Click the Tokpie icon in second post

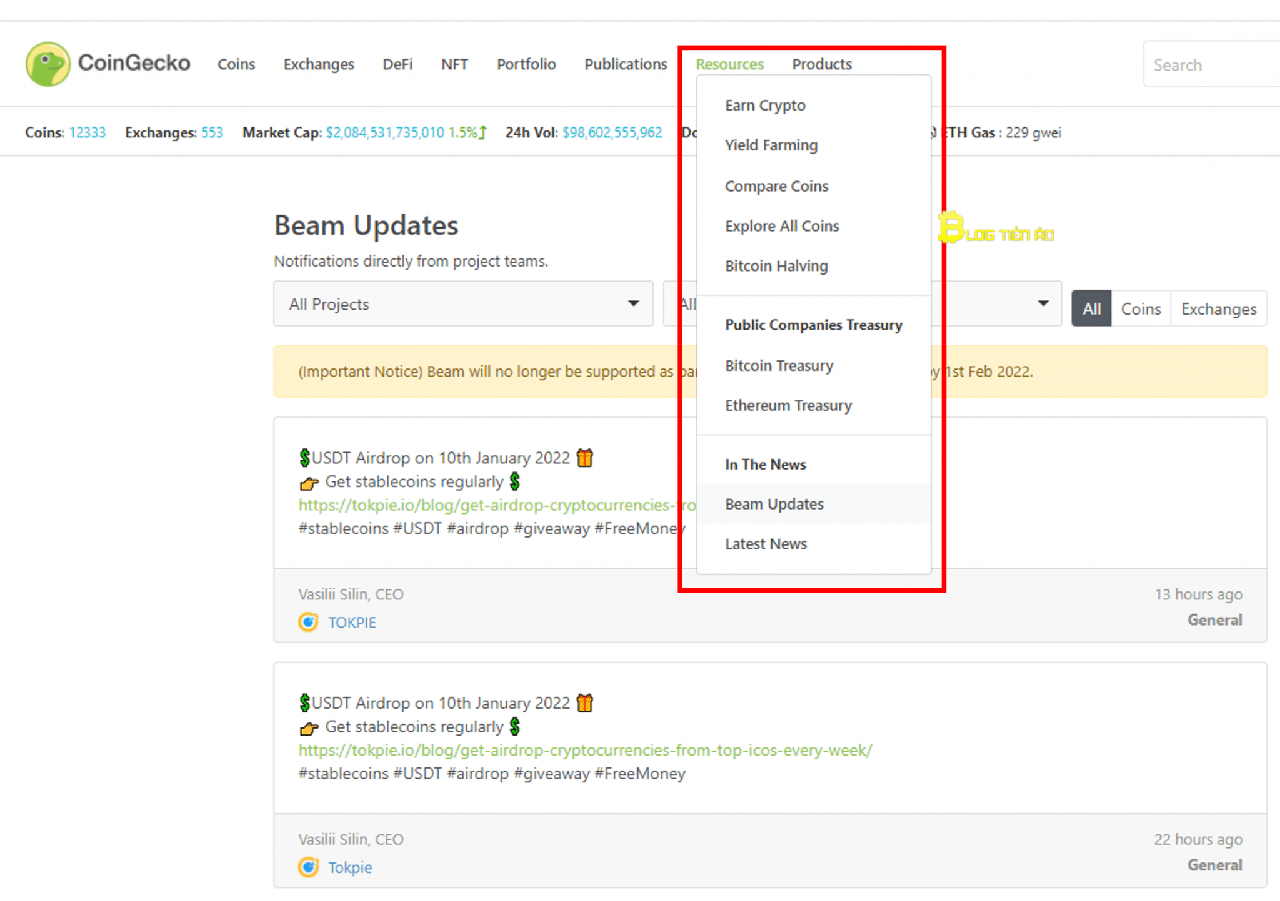[309, 867]
